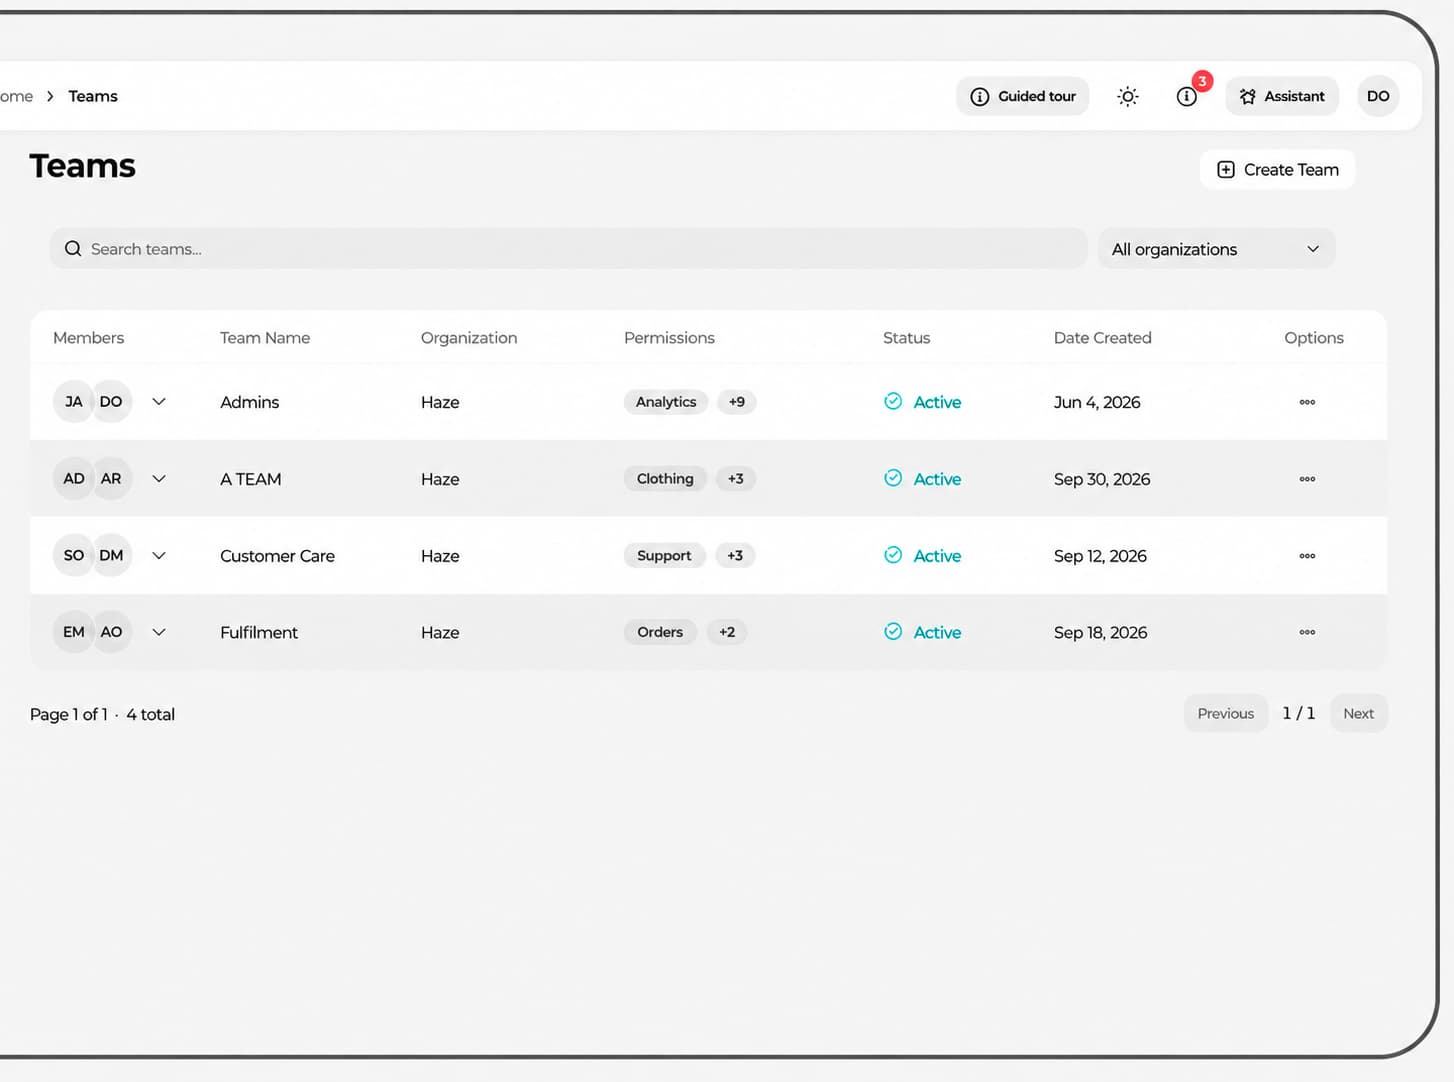The height and width of the screenshot is (1082, 1454).
Task: Start the Guided tour
Action: (x=1022, y=96)
